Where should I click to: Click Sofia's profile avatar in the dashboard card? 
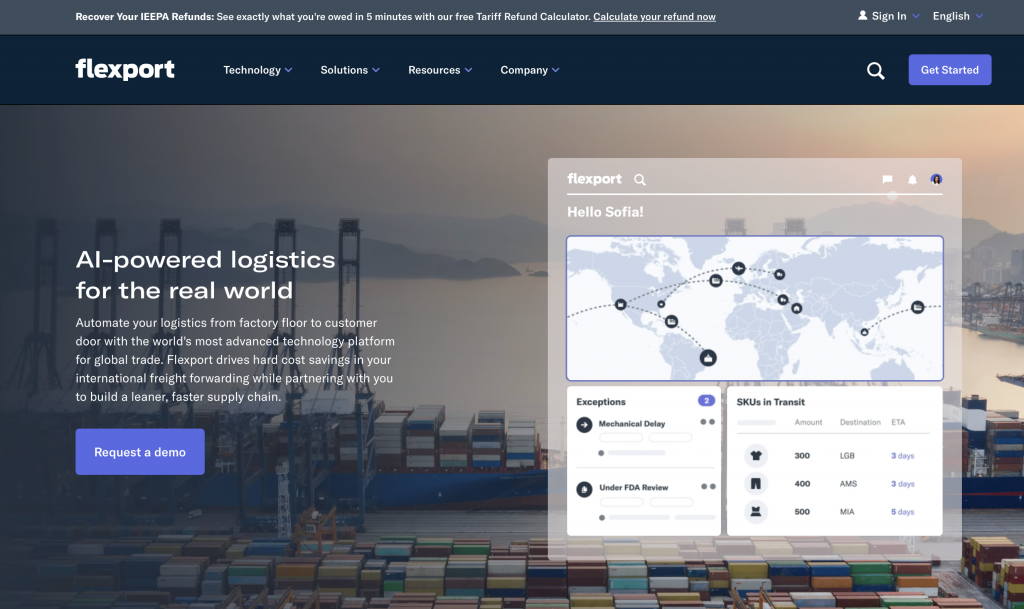(936, 180)
